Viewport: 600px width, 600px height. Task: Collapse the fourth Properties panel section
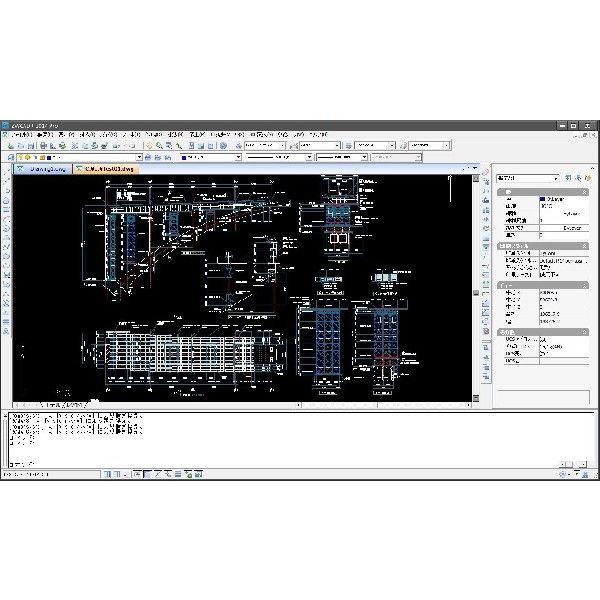pyautogui.click(x=585, y=332)
